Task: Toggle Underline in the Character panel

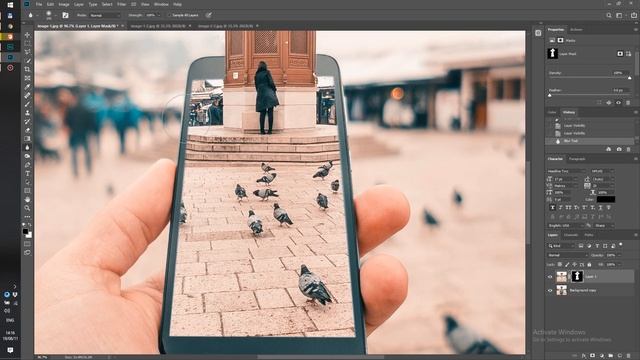Action: [x=600, y=208]
